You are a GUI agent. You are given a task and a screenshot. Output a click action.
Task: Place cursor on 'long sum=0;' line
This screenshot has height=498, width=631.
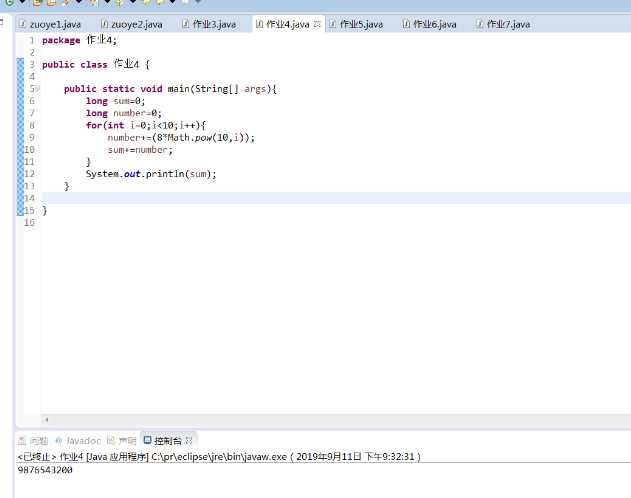coord(115,101)
